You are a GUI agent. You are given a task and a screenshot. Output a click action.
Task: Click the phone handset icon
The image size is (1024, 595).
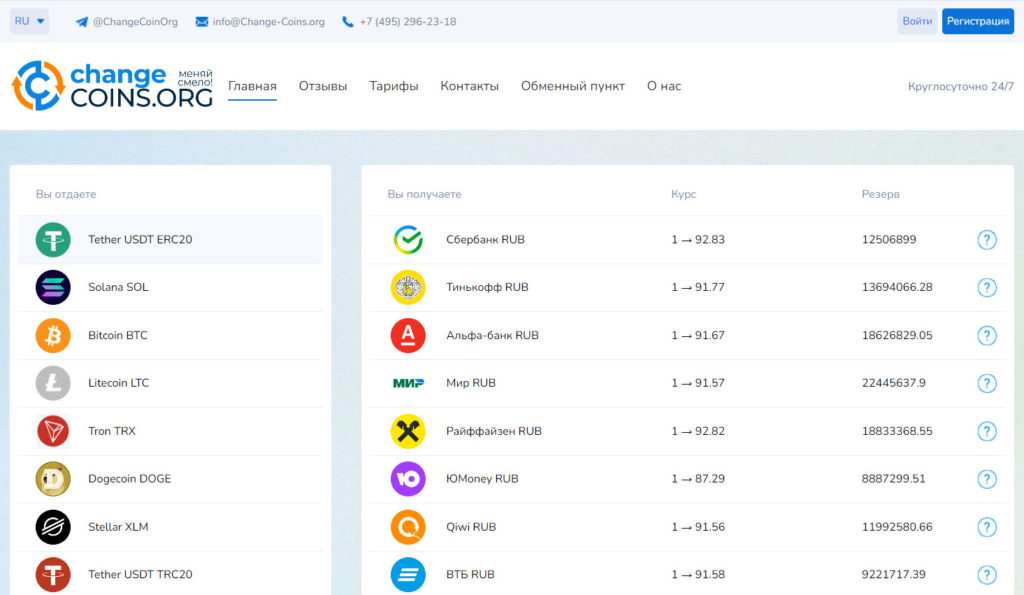(347, 22)
